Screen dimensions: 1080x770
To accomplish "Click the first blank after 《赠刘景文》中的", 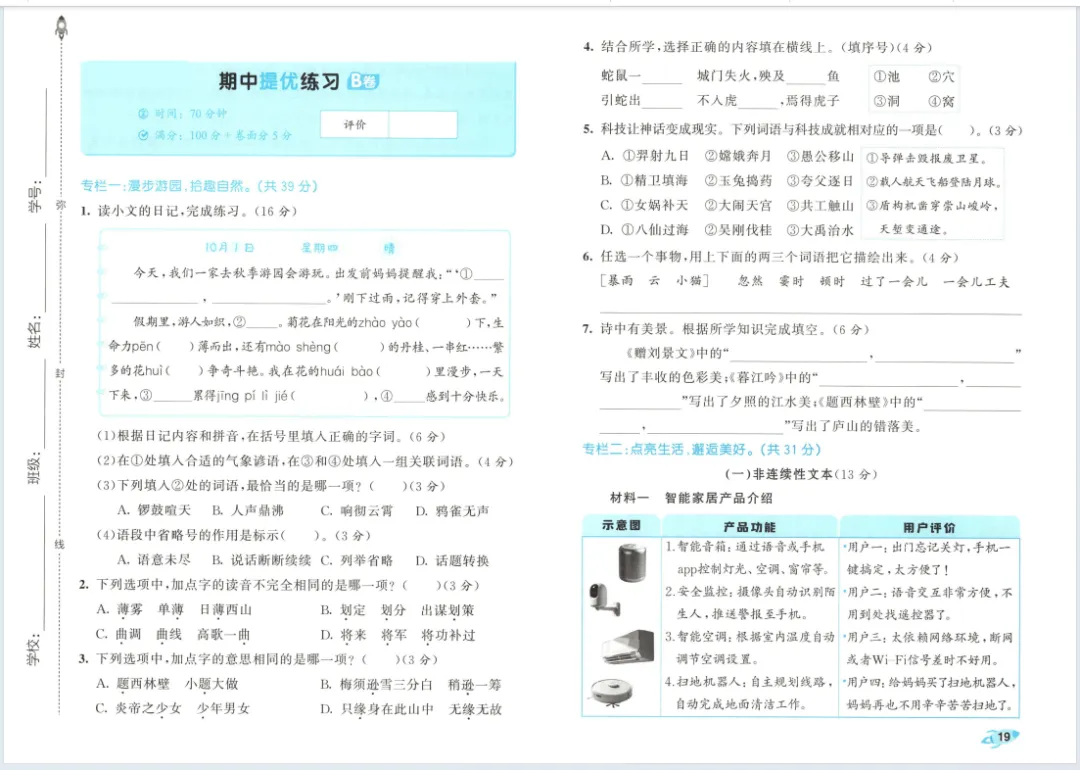I will [x=799, y=353].
